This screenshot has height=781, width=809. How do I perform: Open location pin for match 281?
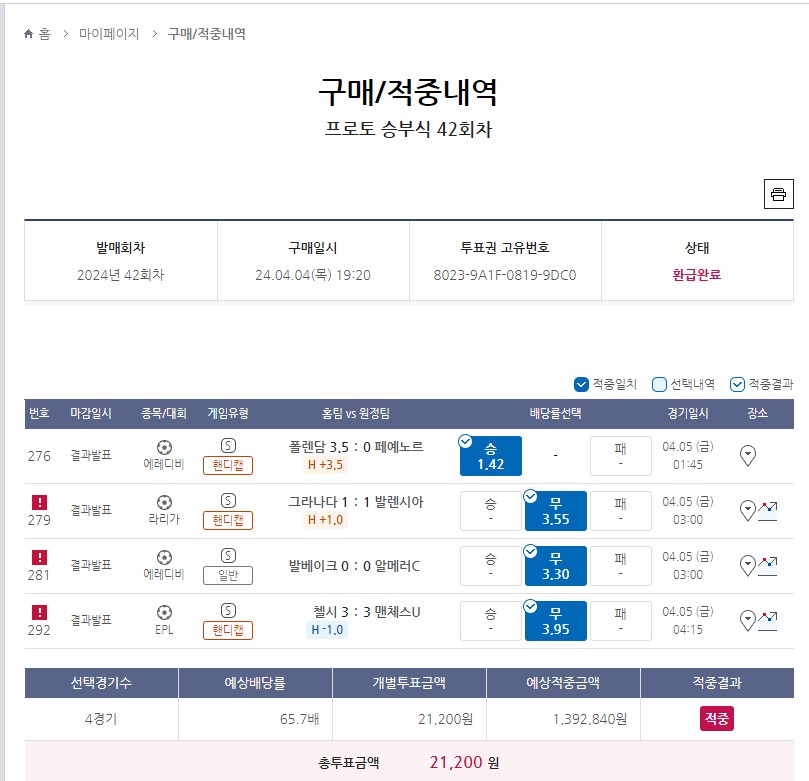coord(748,565)
